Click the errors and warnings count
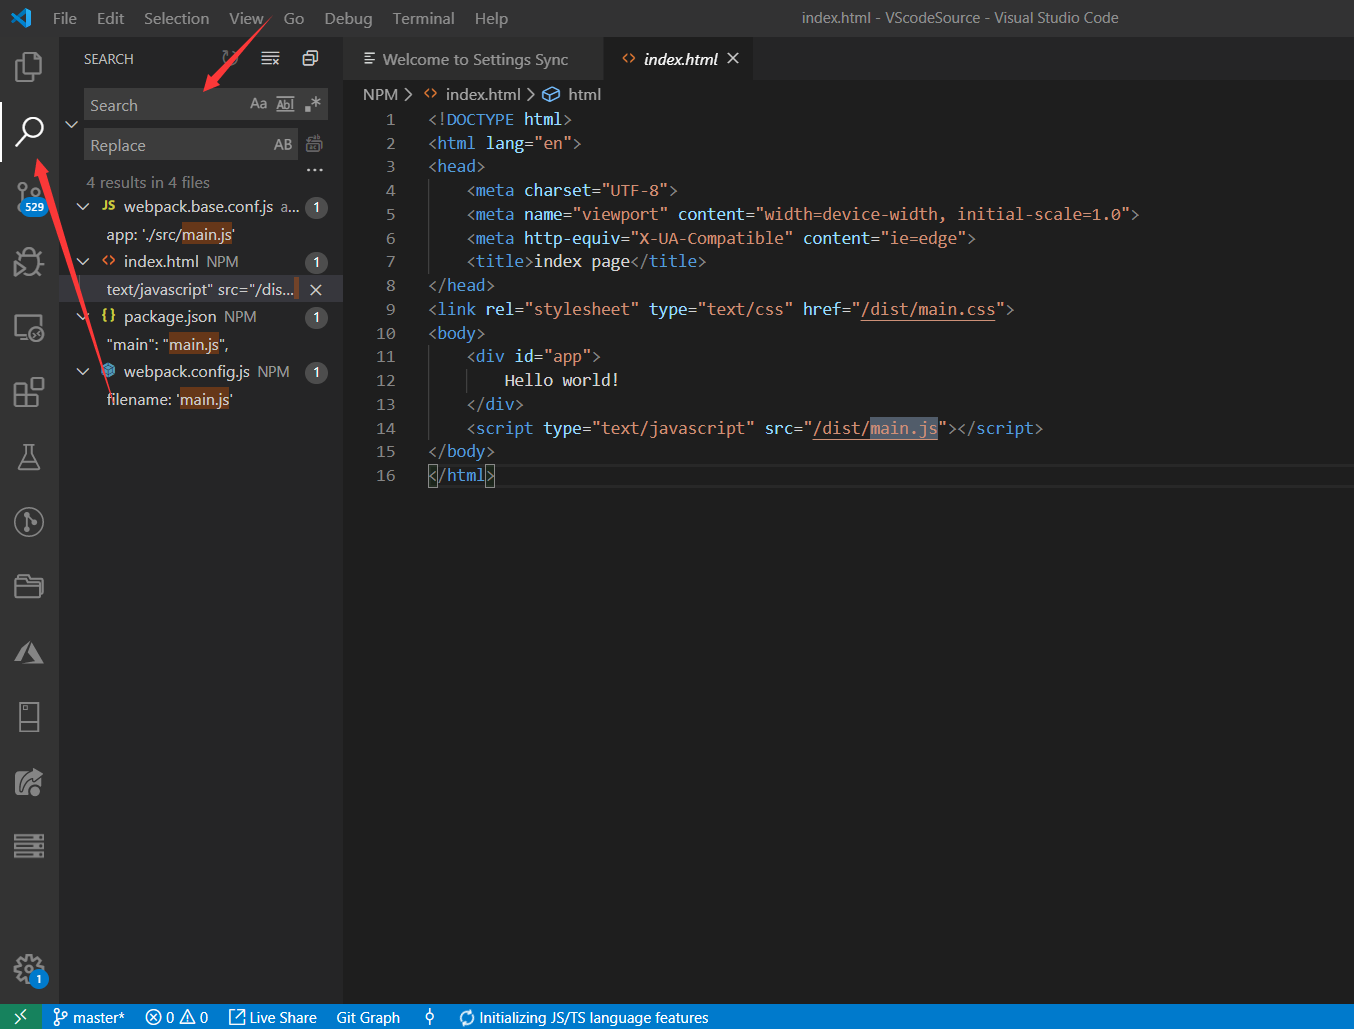The image size is (1354, 1029). (177, 1017)
